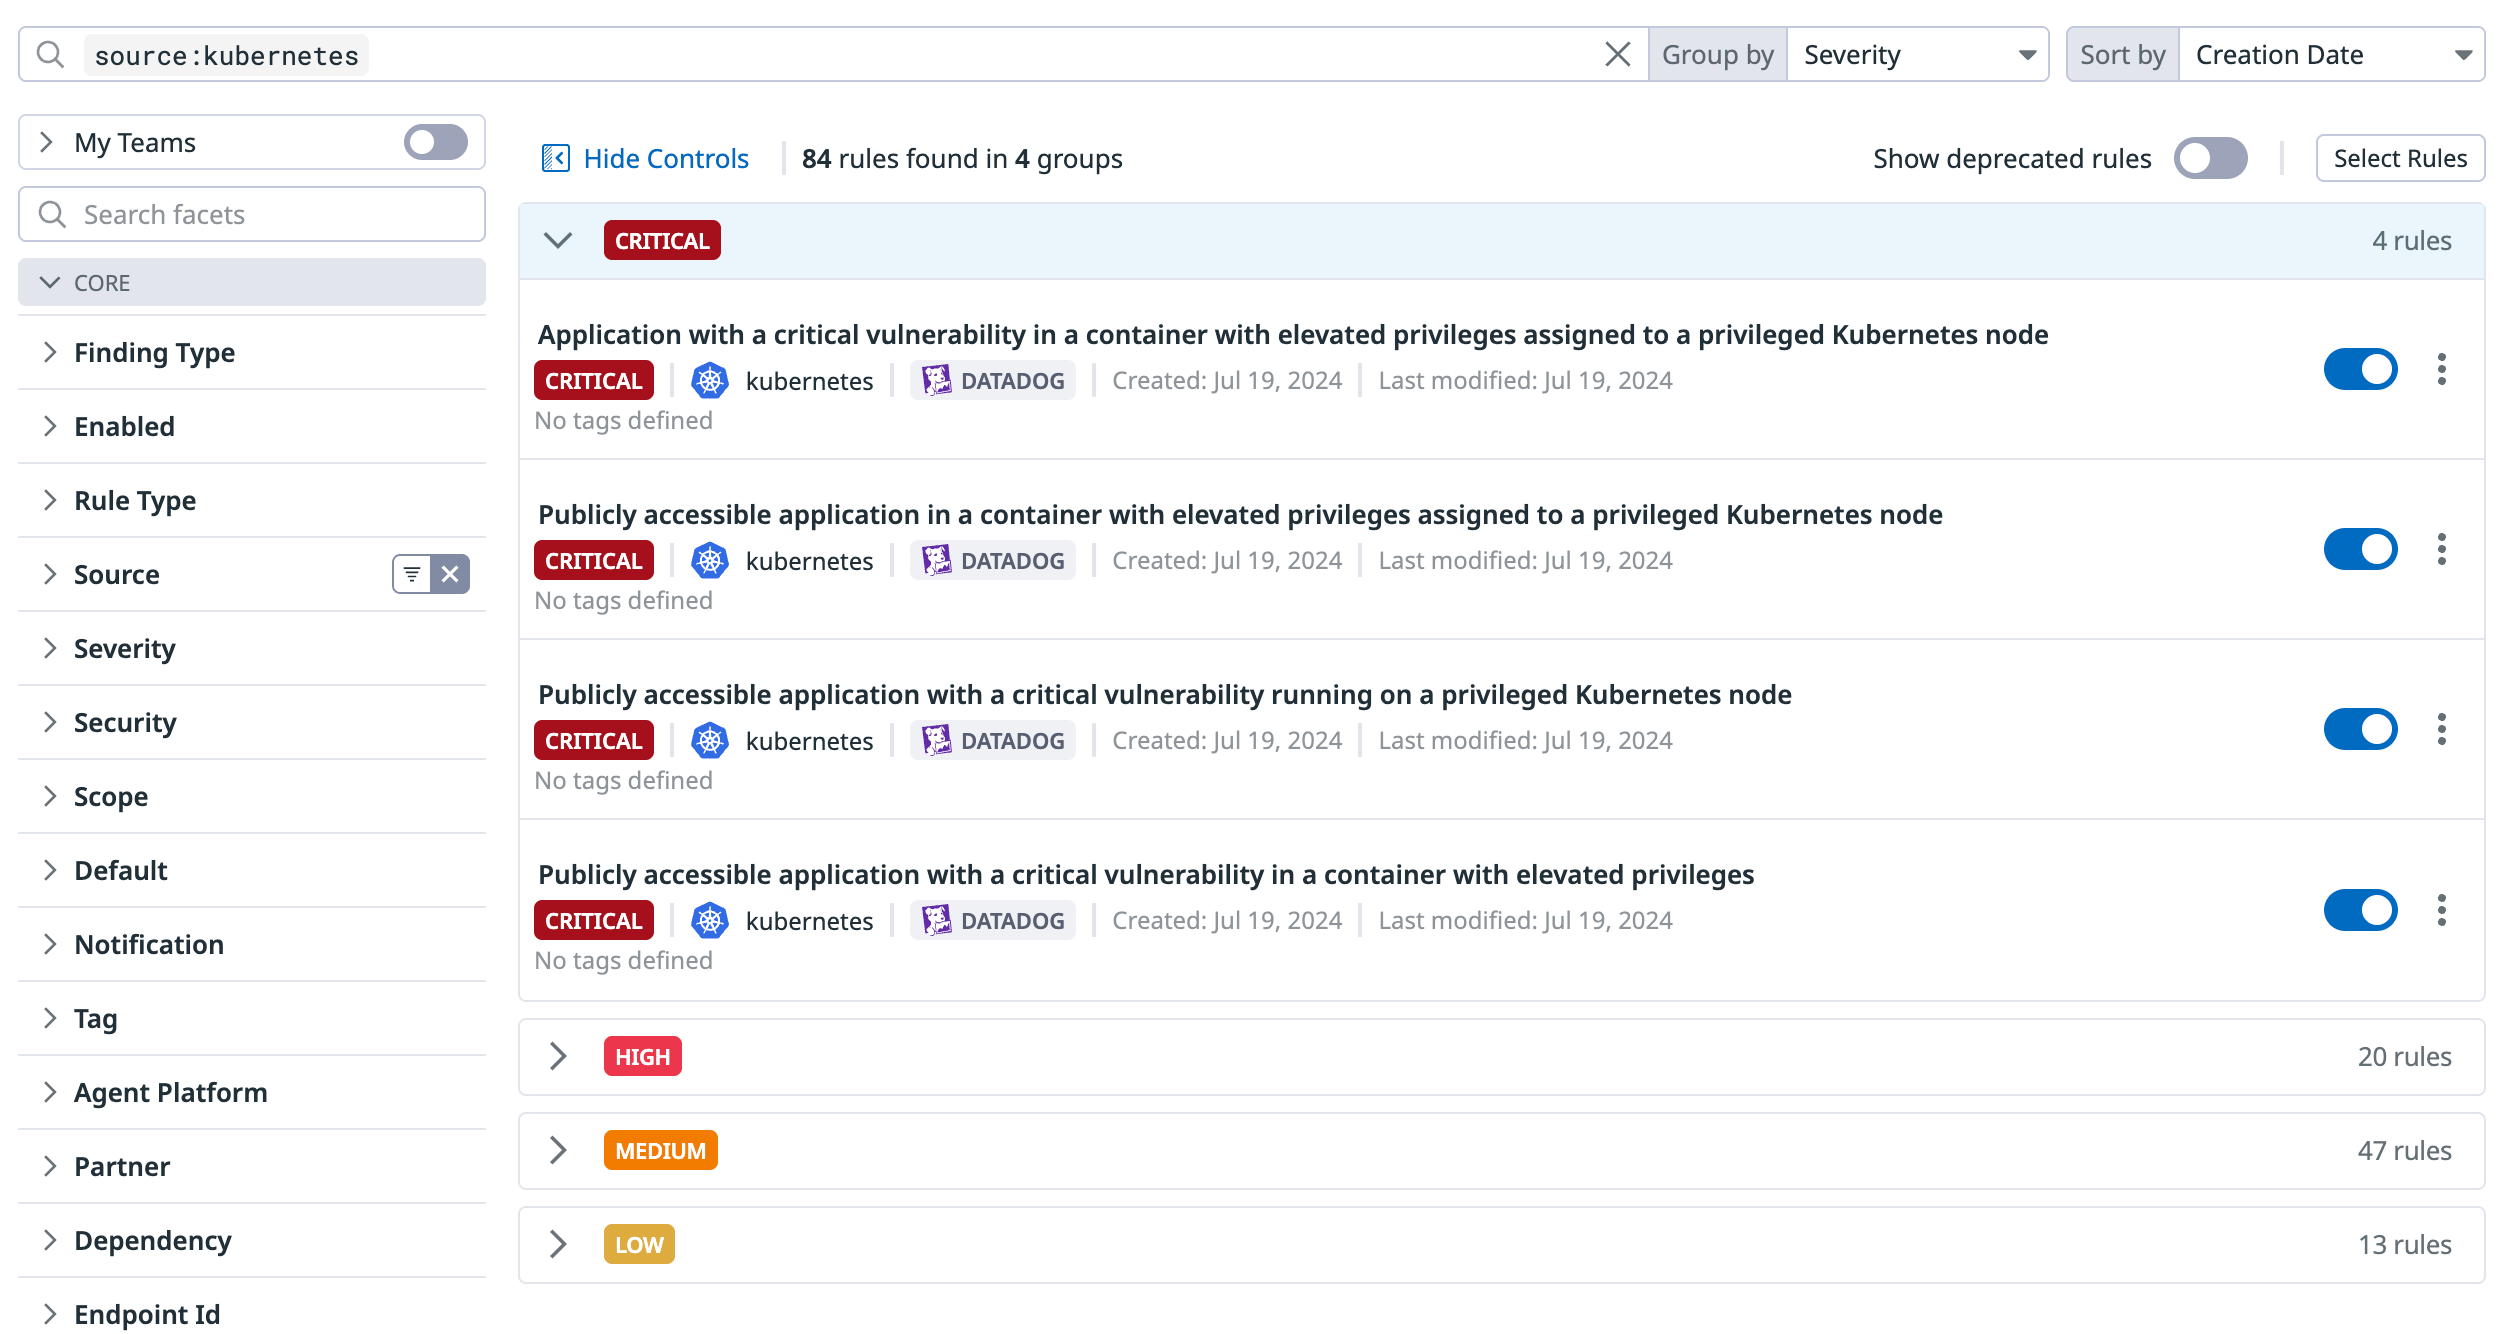This screenshot has width=2514, height=1334.
Task: Click DATADOG badge on third critical rule
Action: (993, 740)
